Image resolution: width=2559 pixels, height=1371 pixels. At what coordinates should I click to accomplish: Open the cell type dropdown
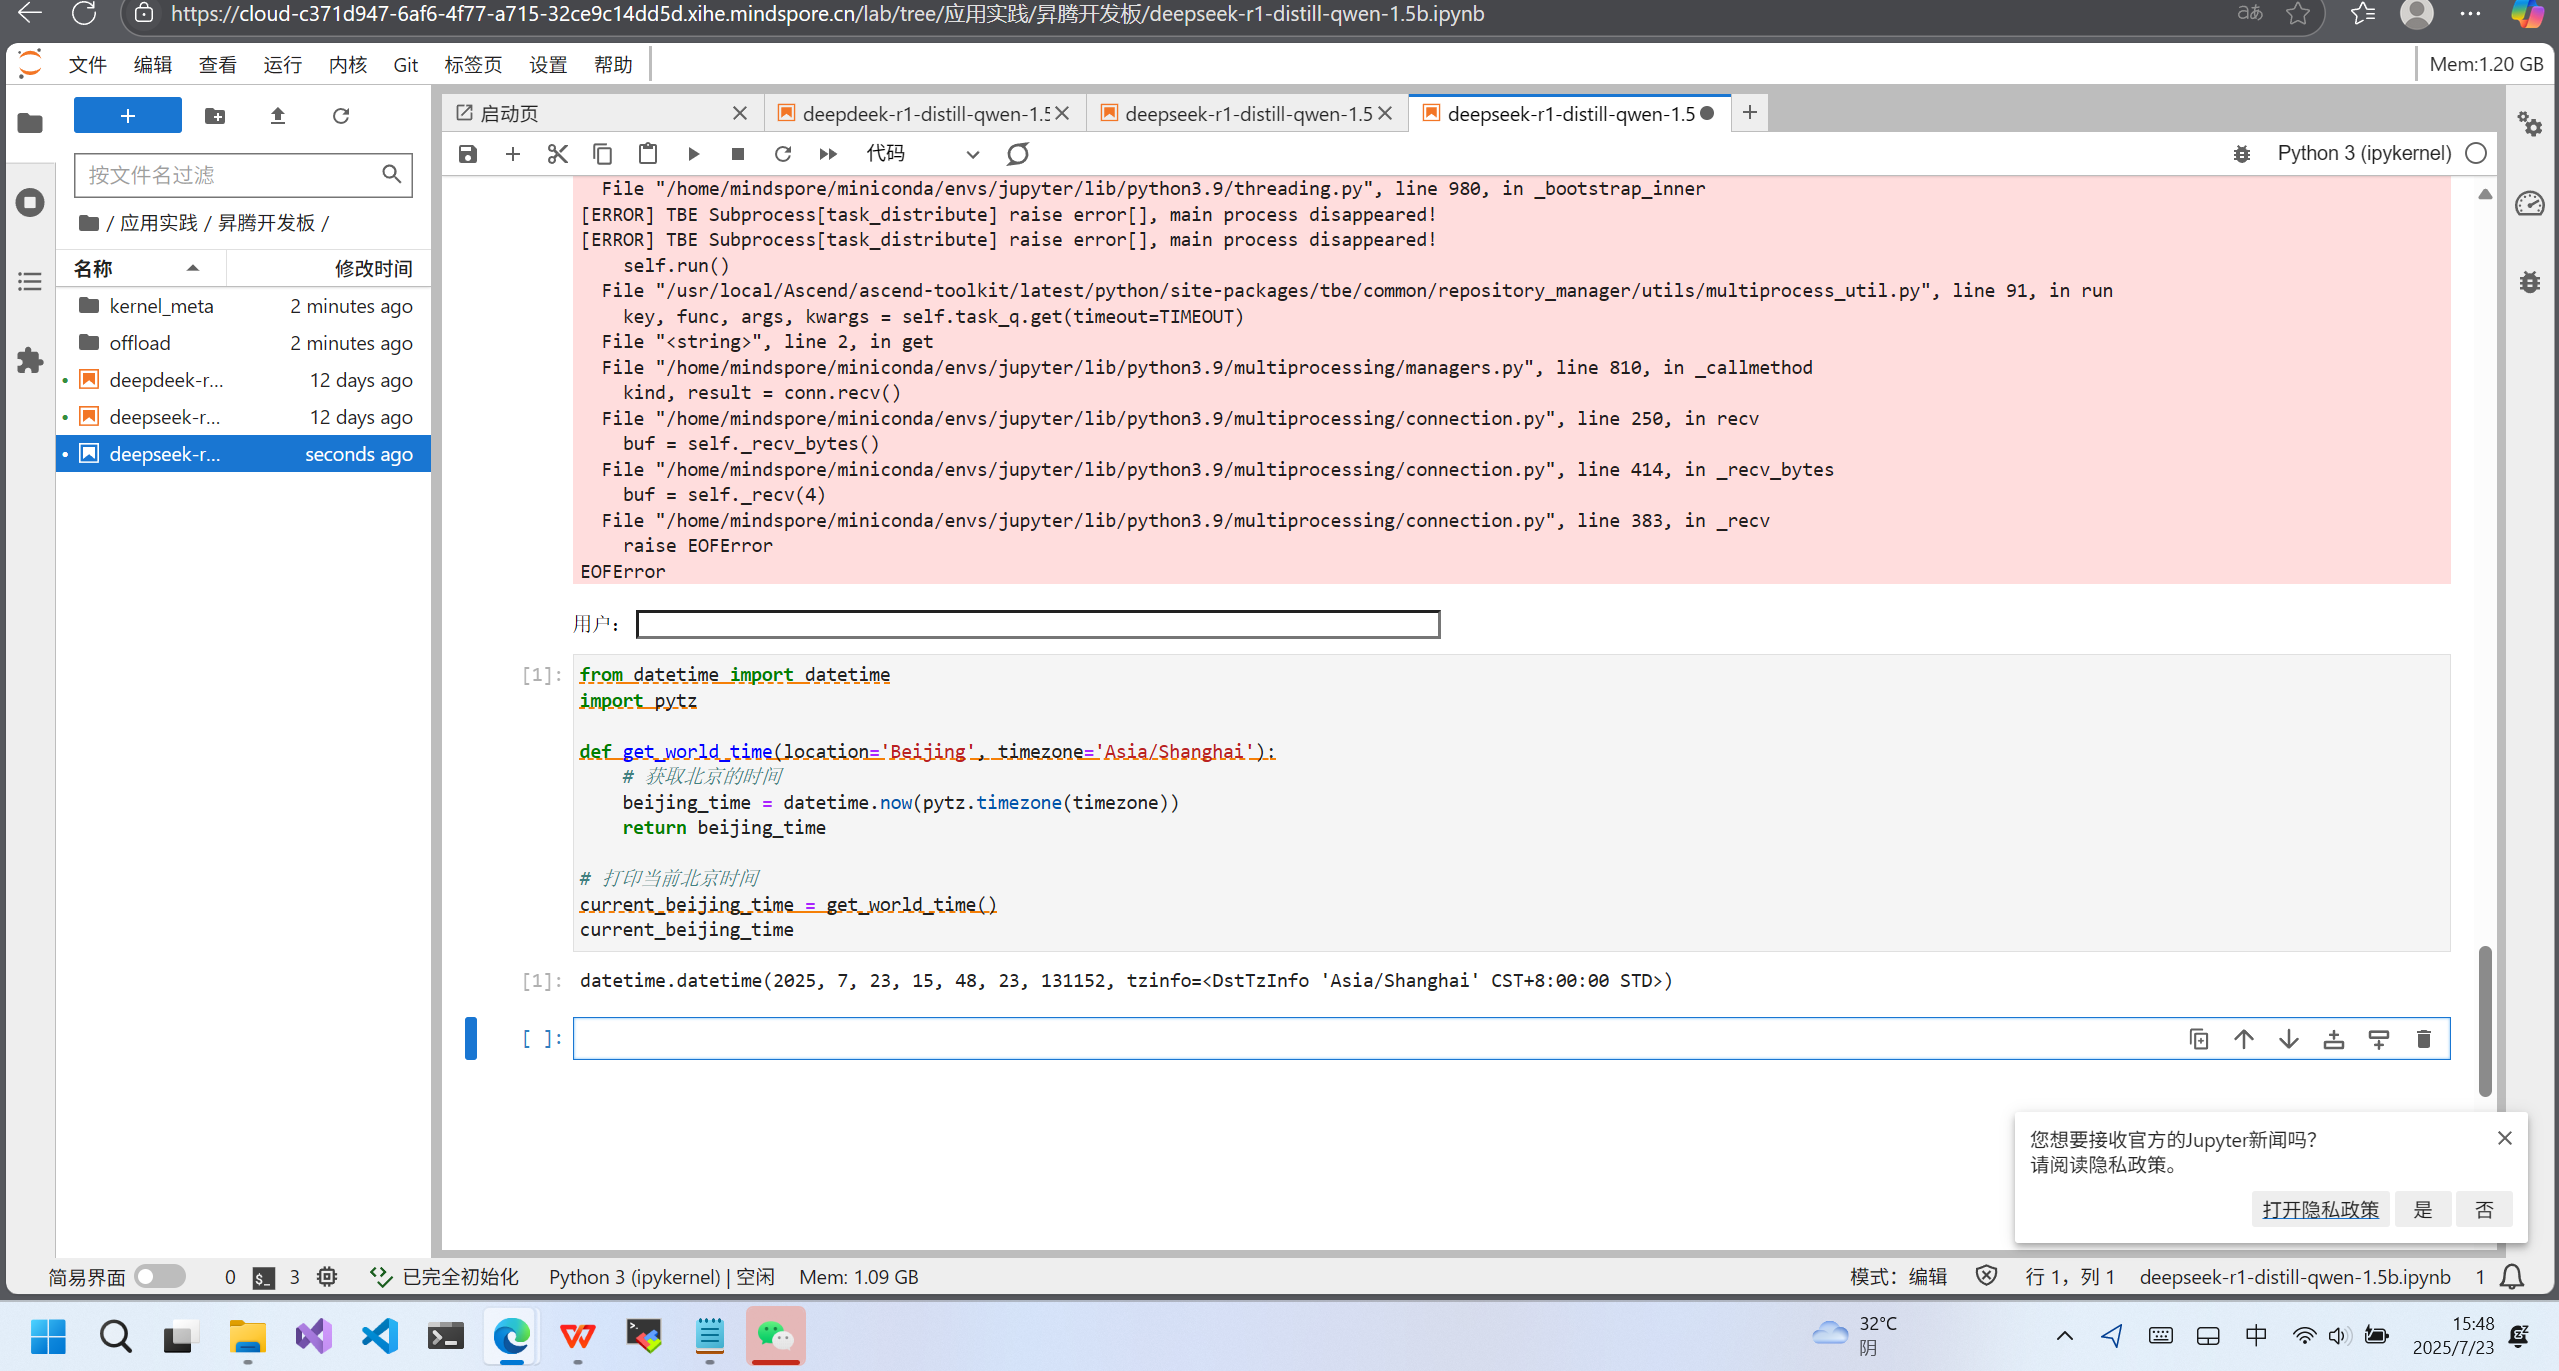coord(922,154)
